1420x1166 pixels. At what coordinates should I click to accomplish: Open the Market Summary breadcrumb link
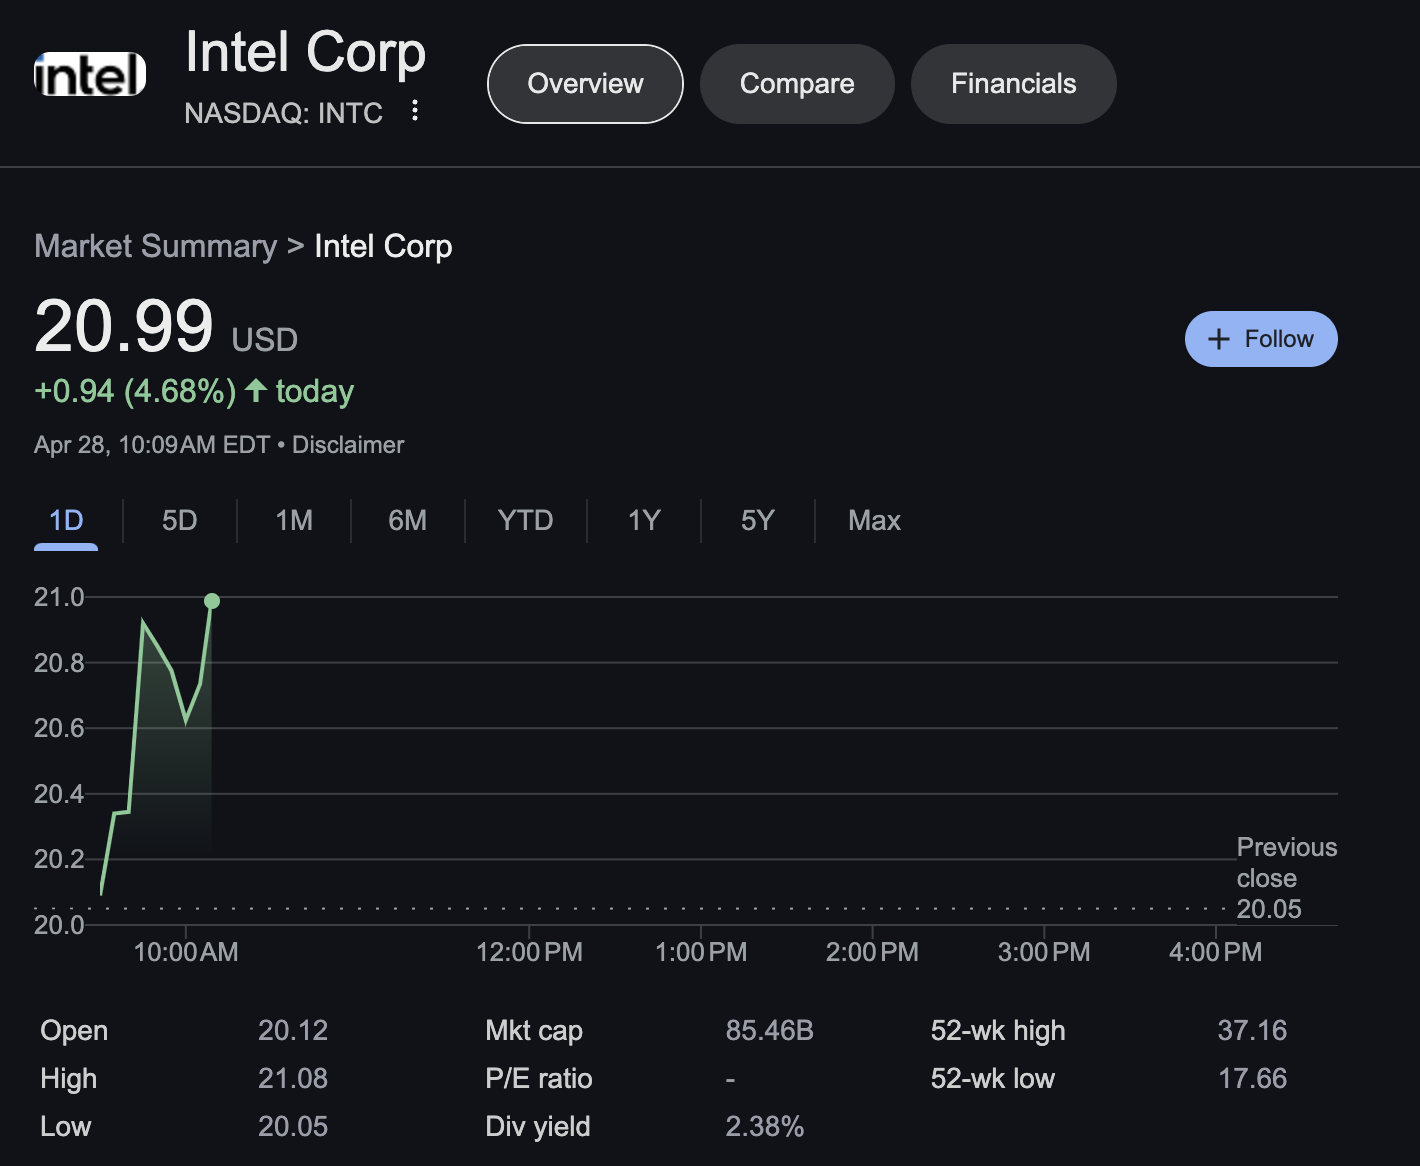155,246
